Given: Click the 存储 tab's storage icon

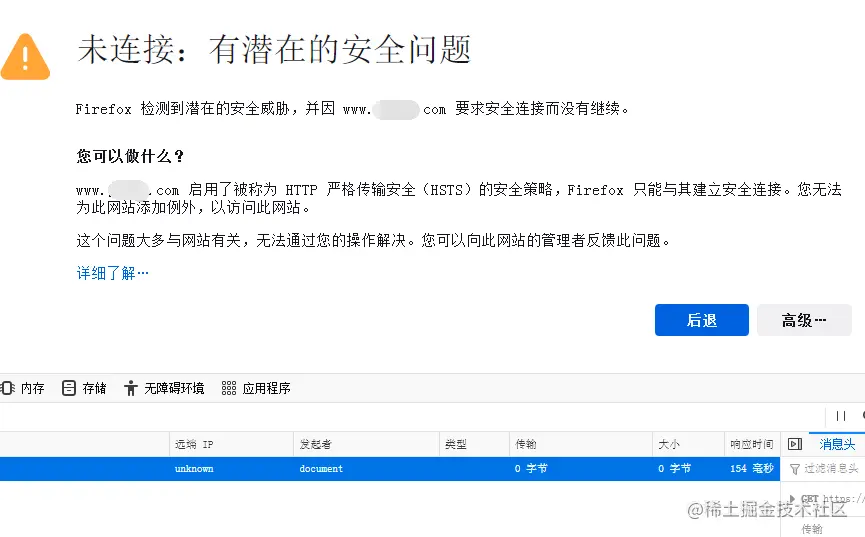Looking at the screenshot, I should [x=69, y=389].
